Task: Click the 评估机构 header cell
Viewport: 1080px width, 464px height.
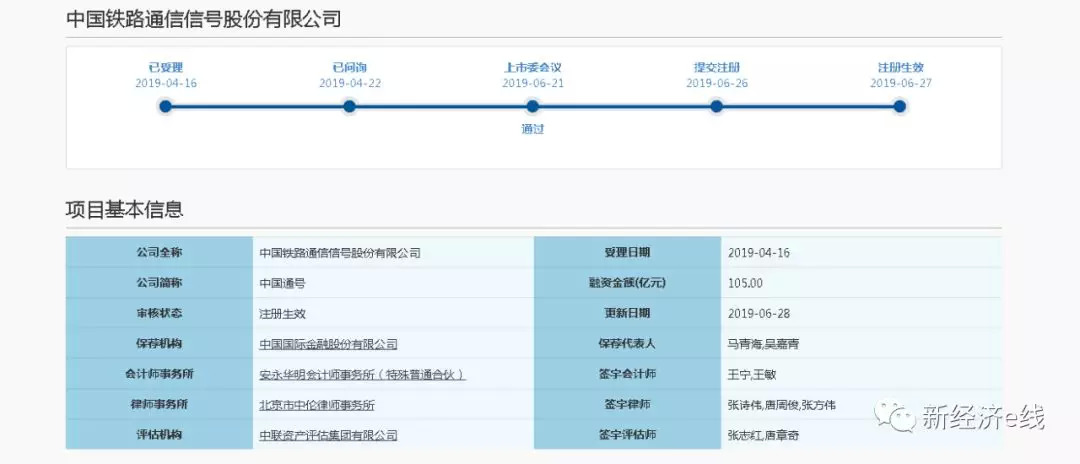Action: [159, 434]
